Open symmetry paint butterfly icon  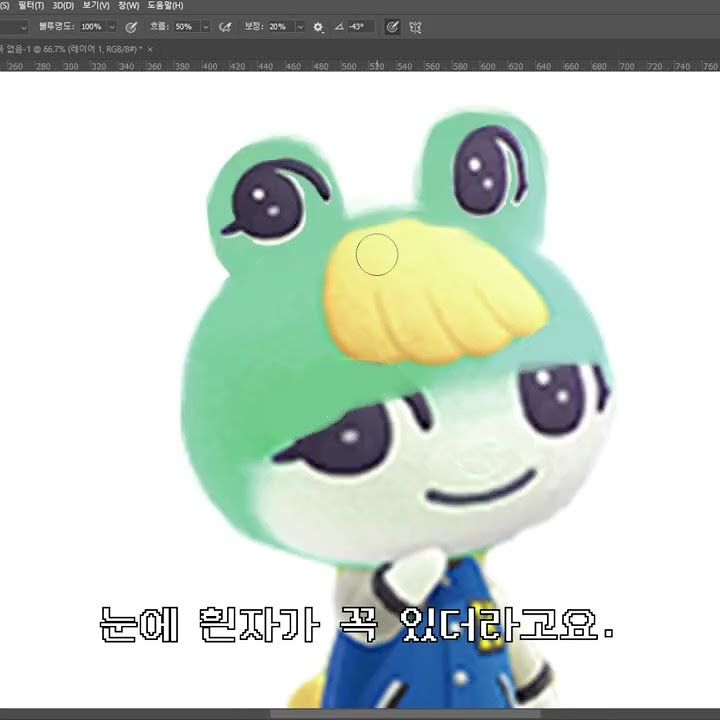415,28
